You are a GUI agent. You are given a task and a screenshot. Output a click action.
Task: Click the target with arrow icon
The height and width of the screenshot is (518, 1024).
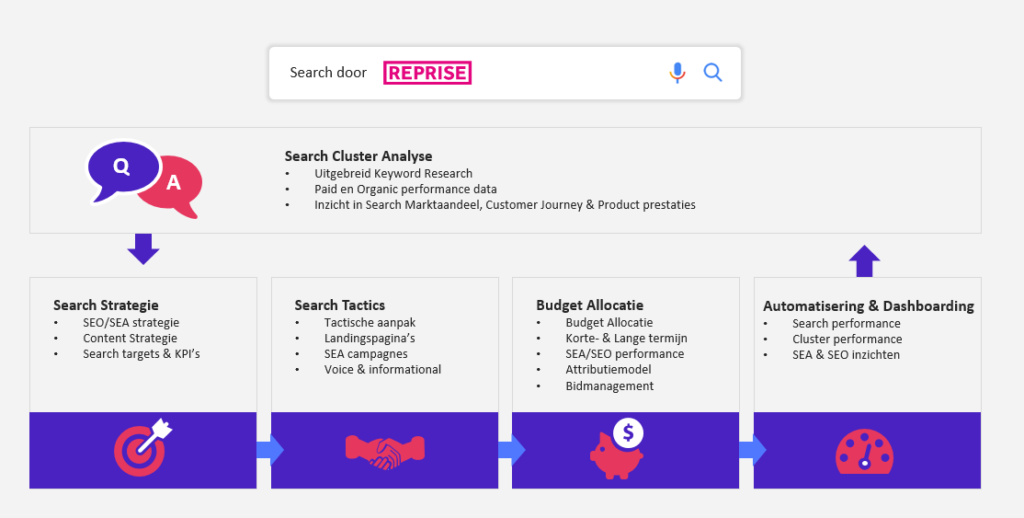(143, 449)
